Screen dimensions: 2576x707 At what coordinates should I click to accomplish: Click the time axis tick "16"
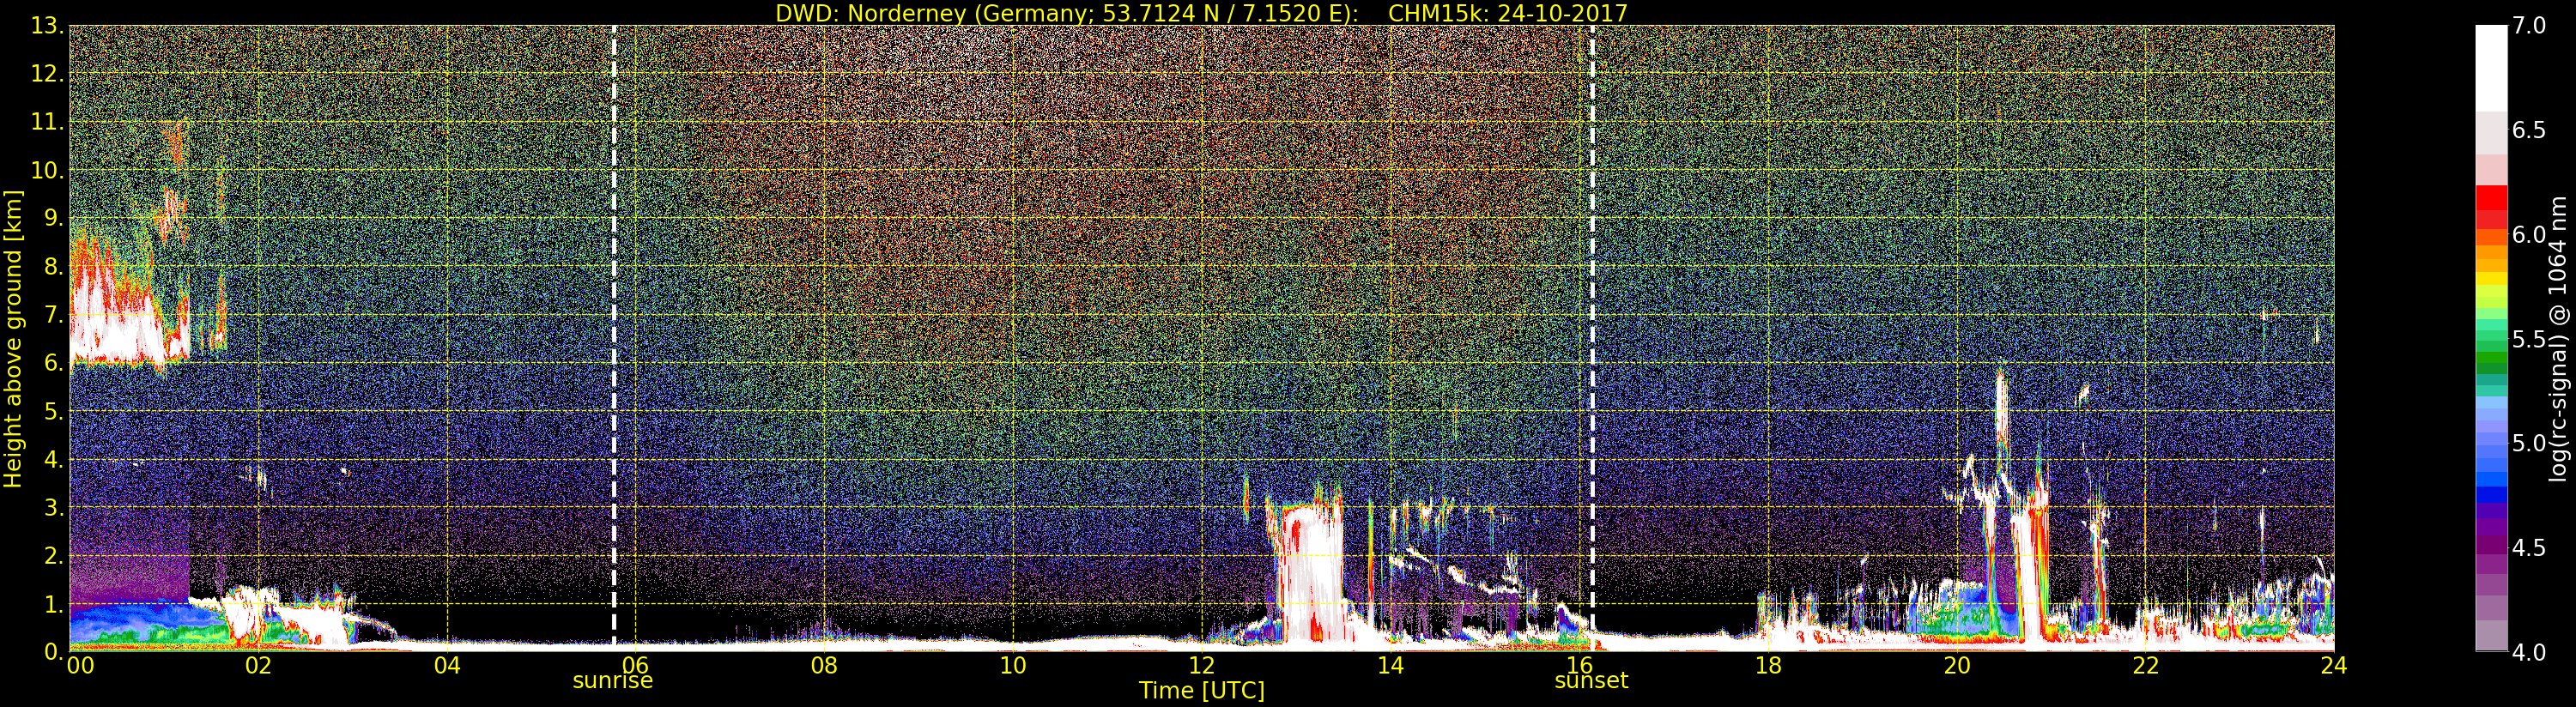[1579, 665]
